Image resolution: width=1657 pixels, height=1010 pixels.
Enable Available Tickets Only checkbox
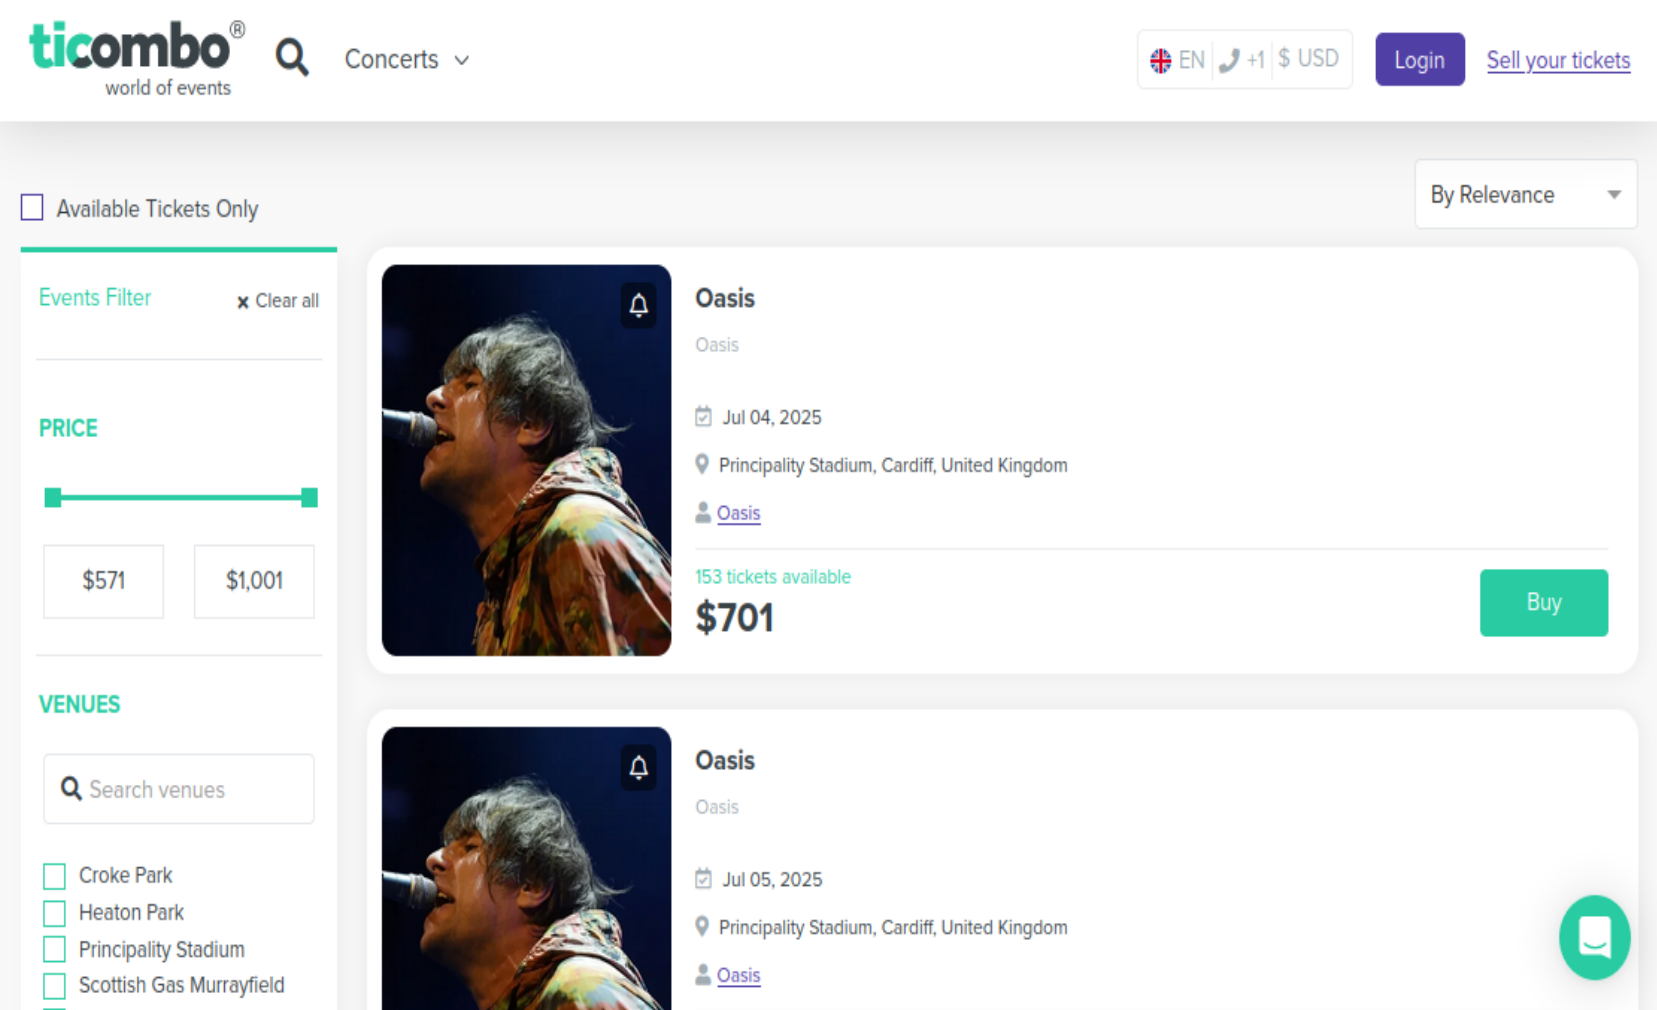pyautogui.click(x=33, y=208)
